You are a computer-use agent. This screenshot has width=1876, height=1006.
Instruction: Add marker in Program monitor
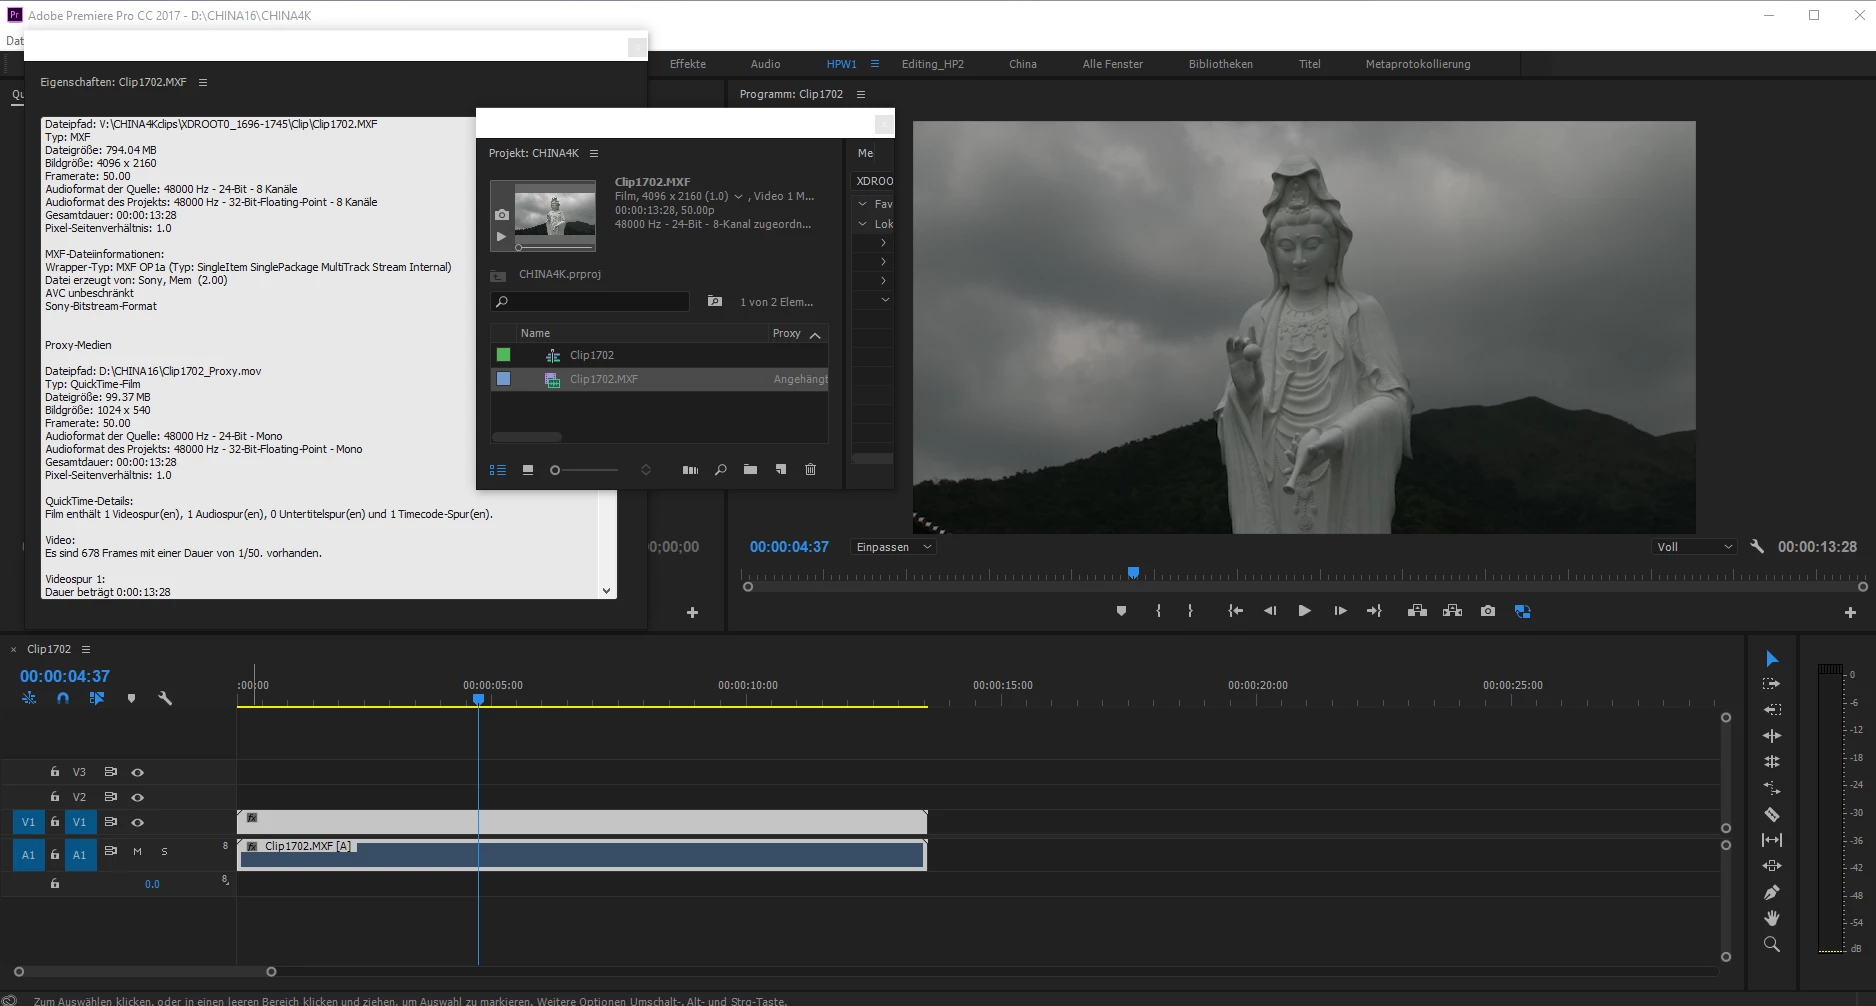1121,611
